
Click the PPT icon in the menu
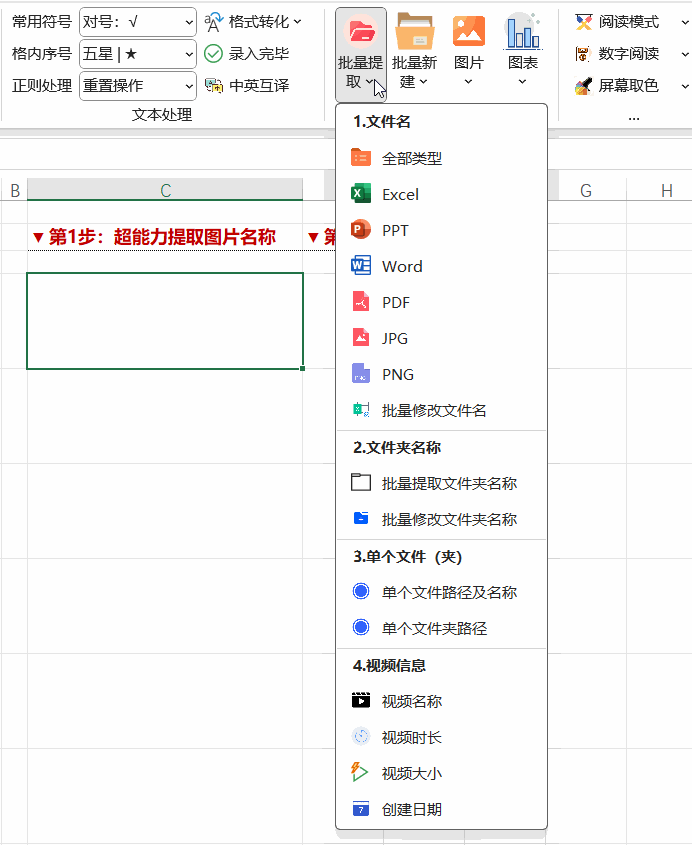coord(361,230)
